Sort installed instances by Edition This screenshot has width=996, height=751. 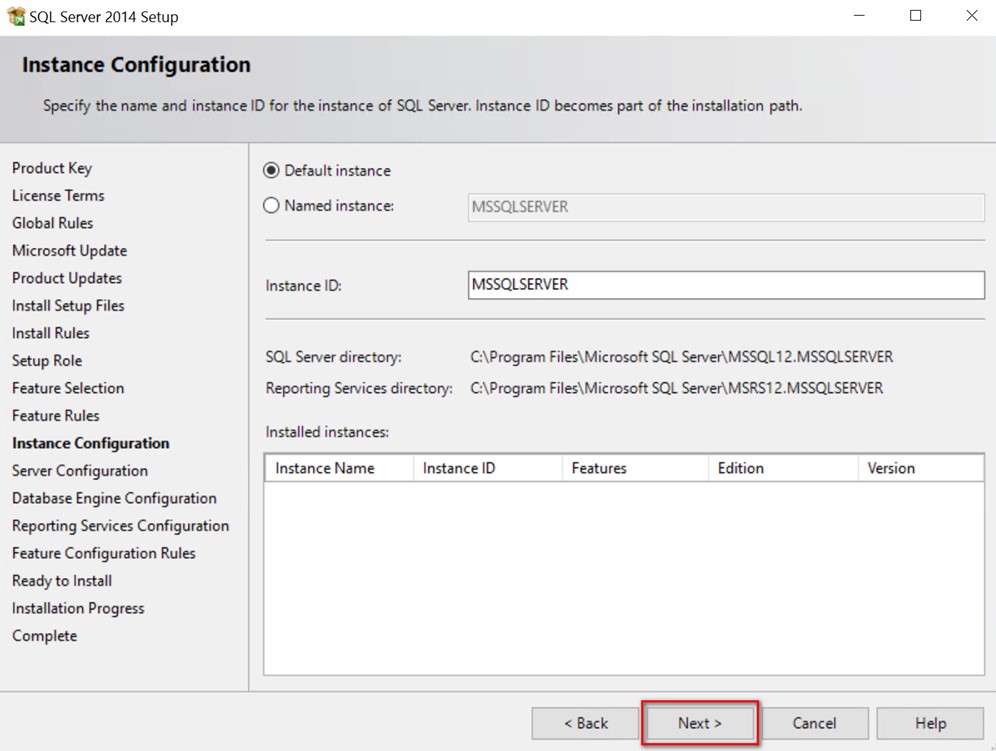pos(783,468)
